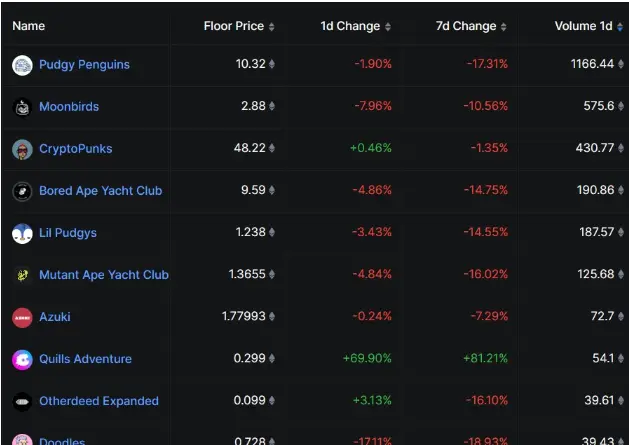The width and height of the screenshot is (629, 445).
Task: Open the Doodles collection link
Action: tap(62, 441)
